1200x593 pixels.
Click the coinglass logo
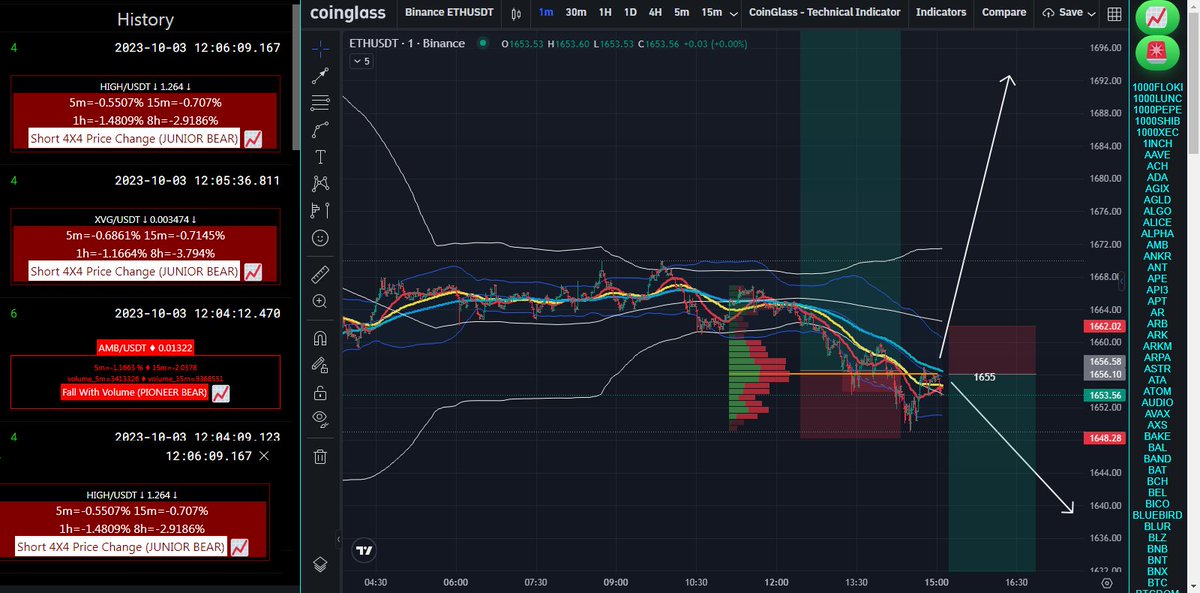[346, 13]
